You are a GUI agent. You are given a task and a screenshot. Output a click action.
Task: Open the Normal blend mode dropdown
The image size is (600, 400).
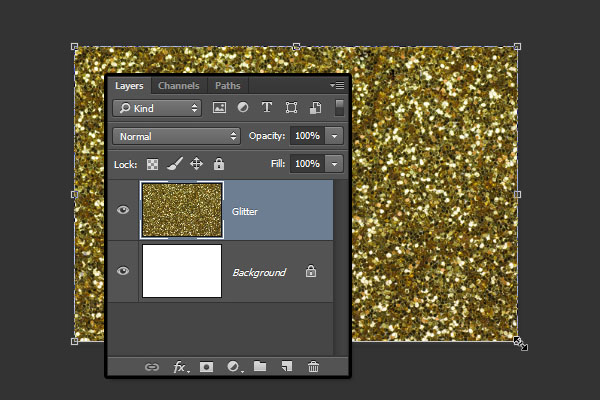176,135
